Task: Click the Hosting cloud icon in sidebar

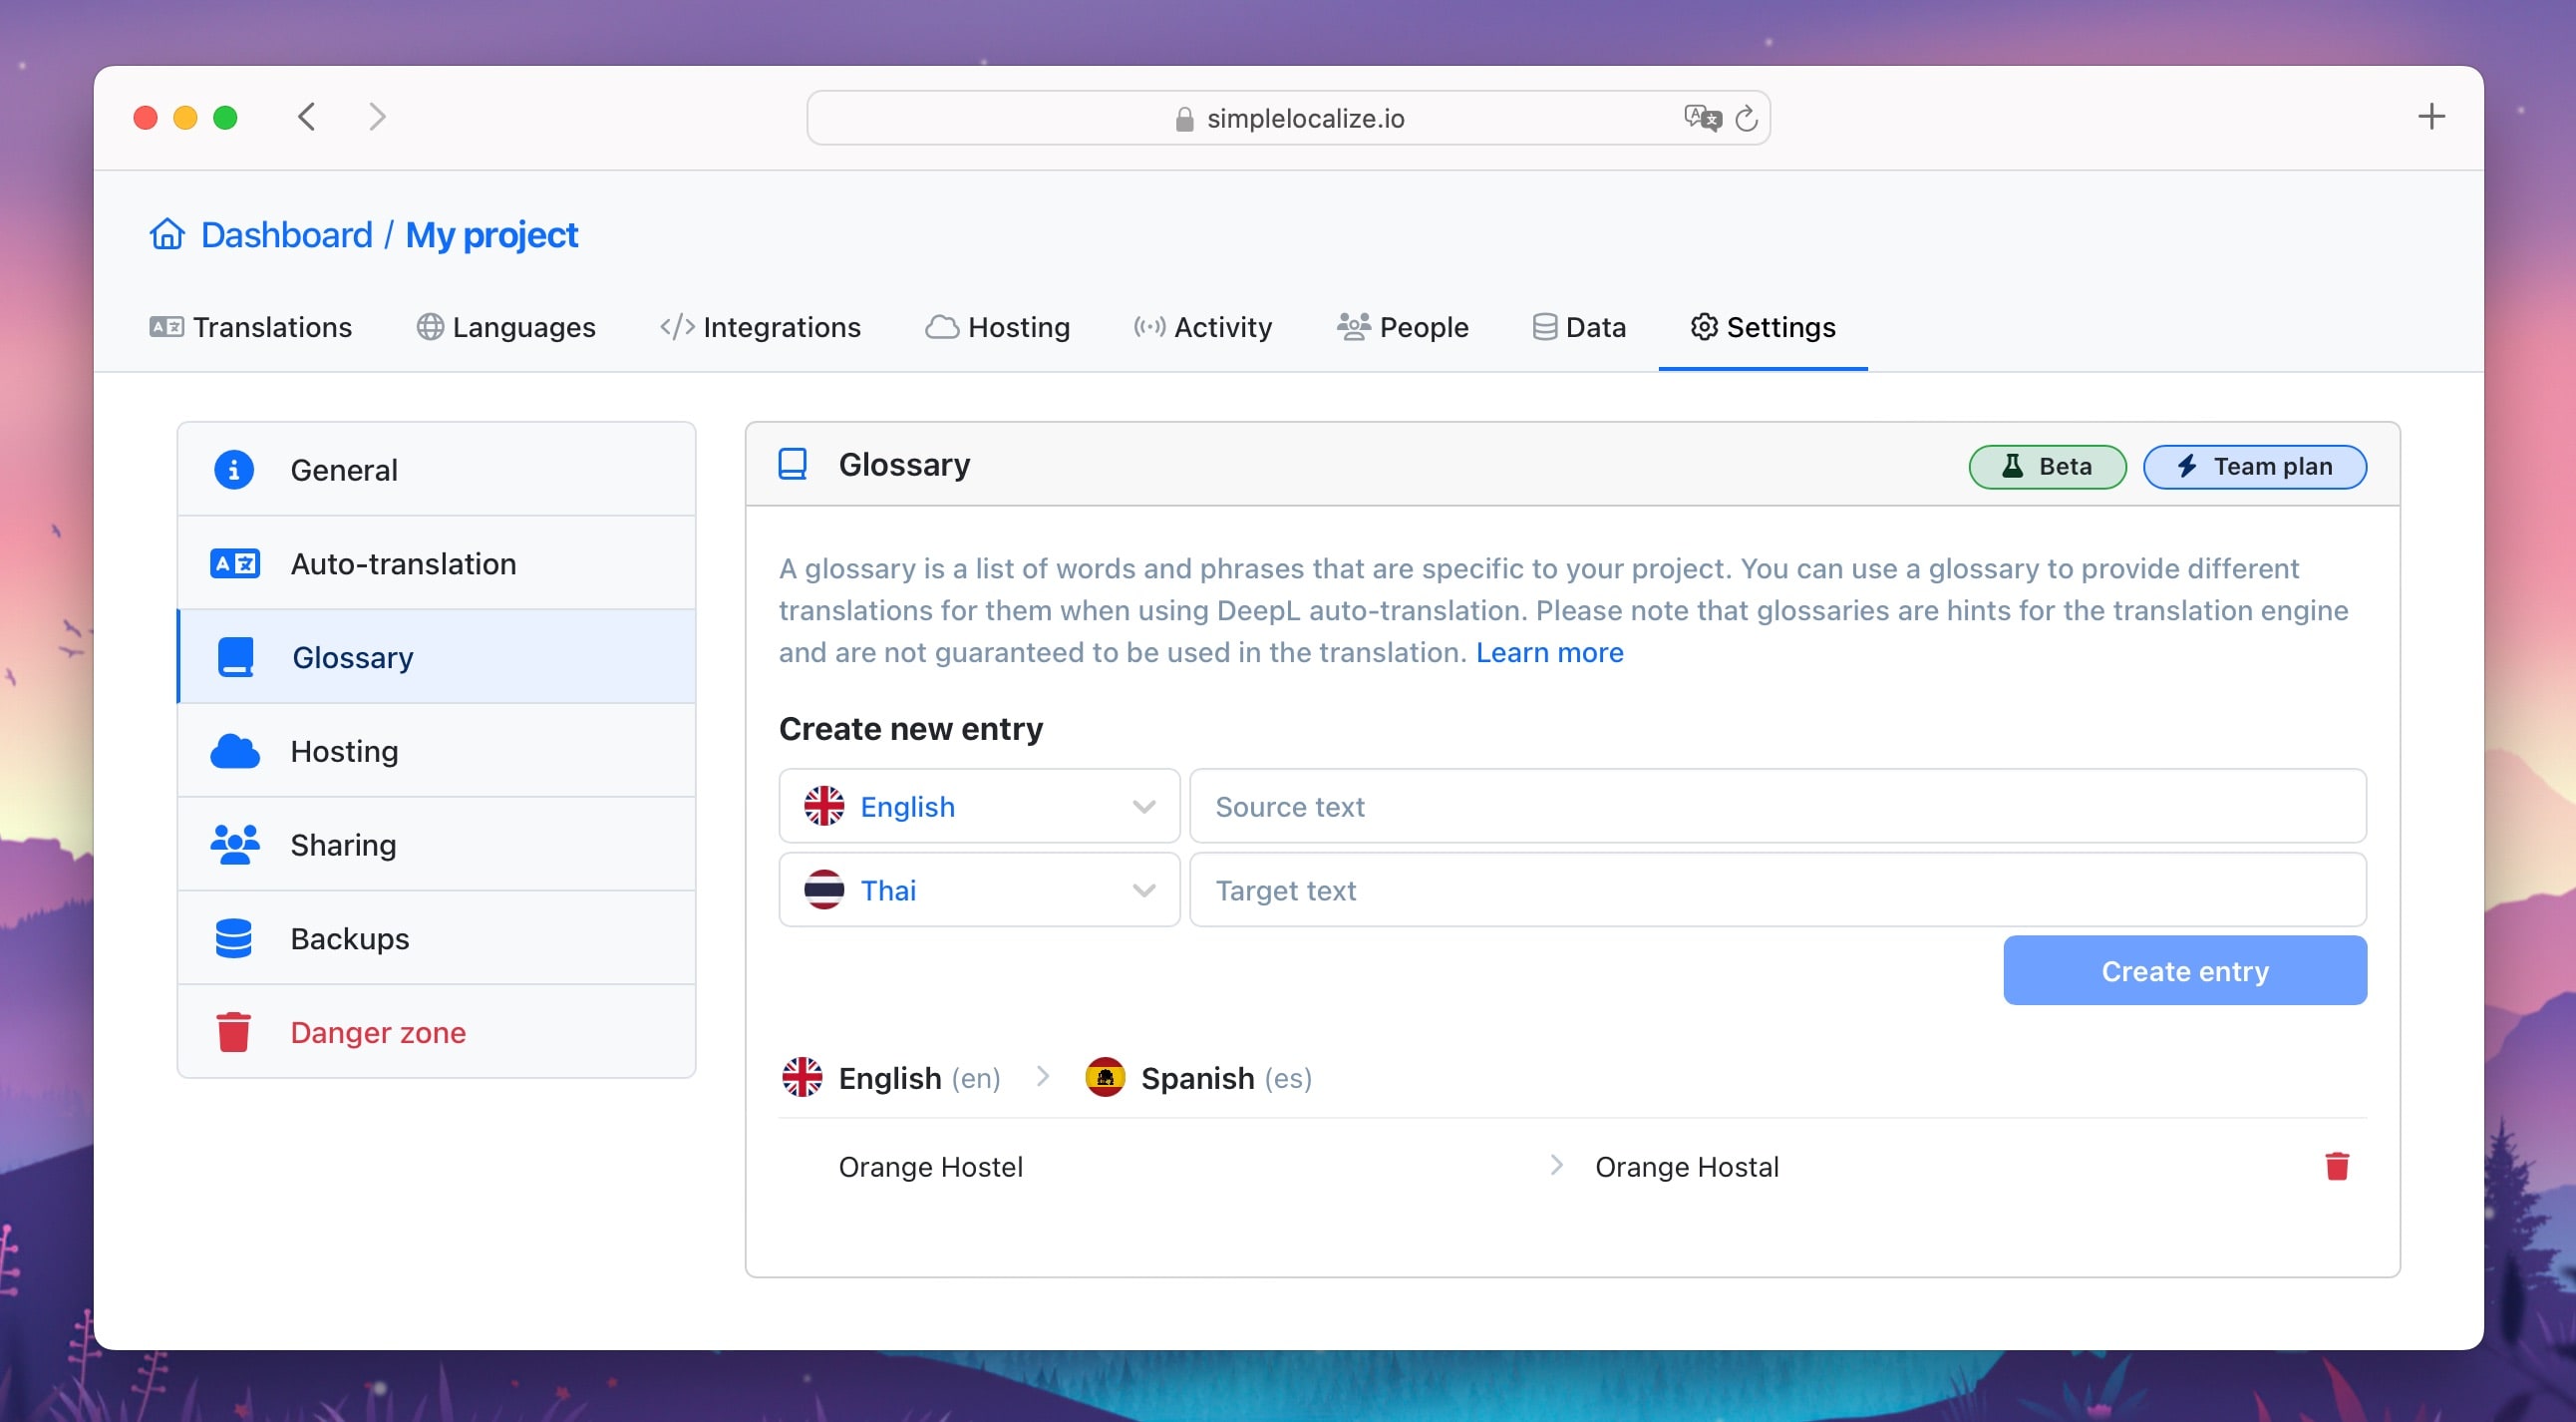Action: click(x=235, y=751)
